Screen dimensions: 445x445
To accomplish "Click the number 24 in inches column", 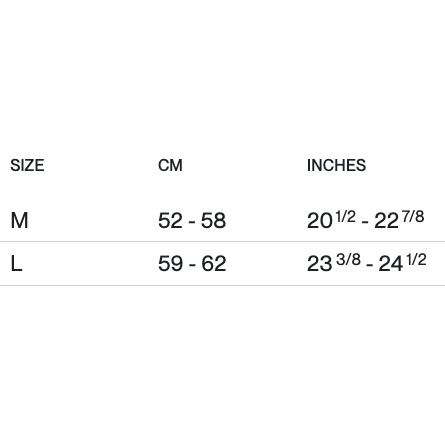I will 391,264.
